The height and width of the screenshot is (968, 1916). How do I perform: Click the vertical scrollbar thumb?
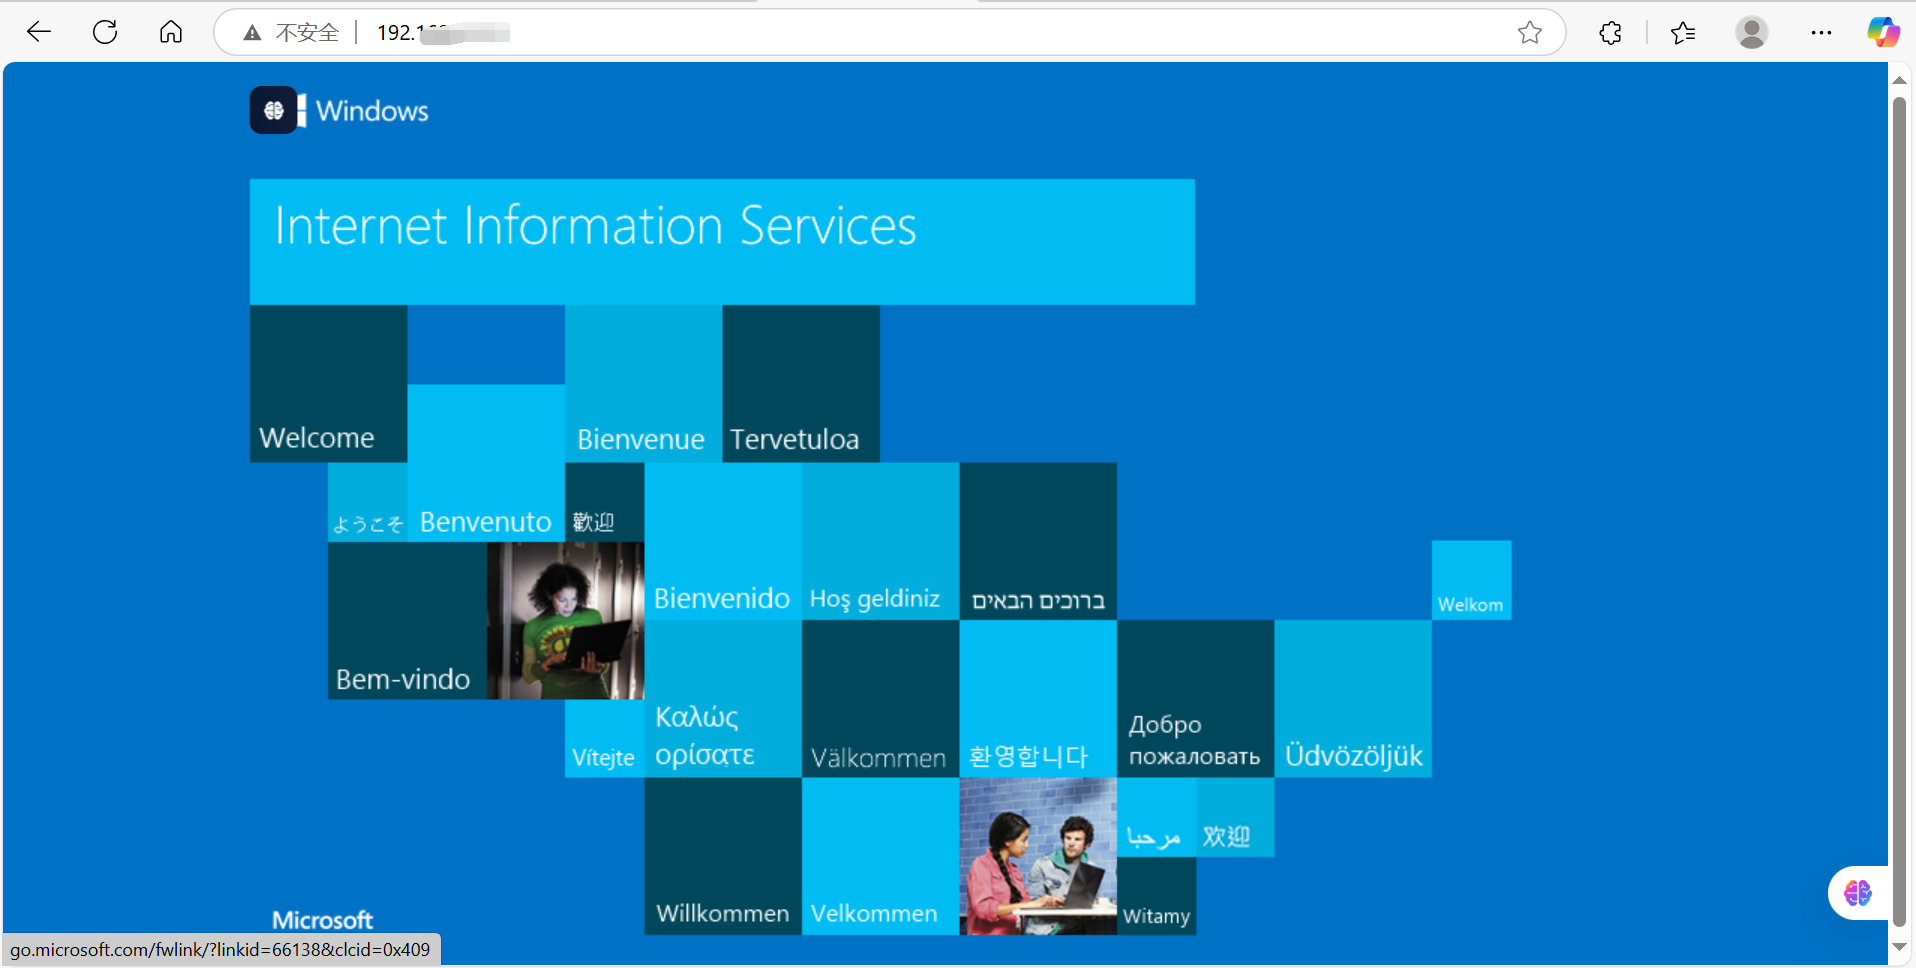coord(1899,512)
